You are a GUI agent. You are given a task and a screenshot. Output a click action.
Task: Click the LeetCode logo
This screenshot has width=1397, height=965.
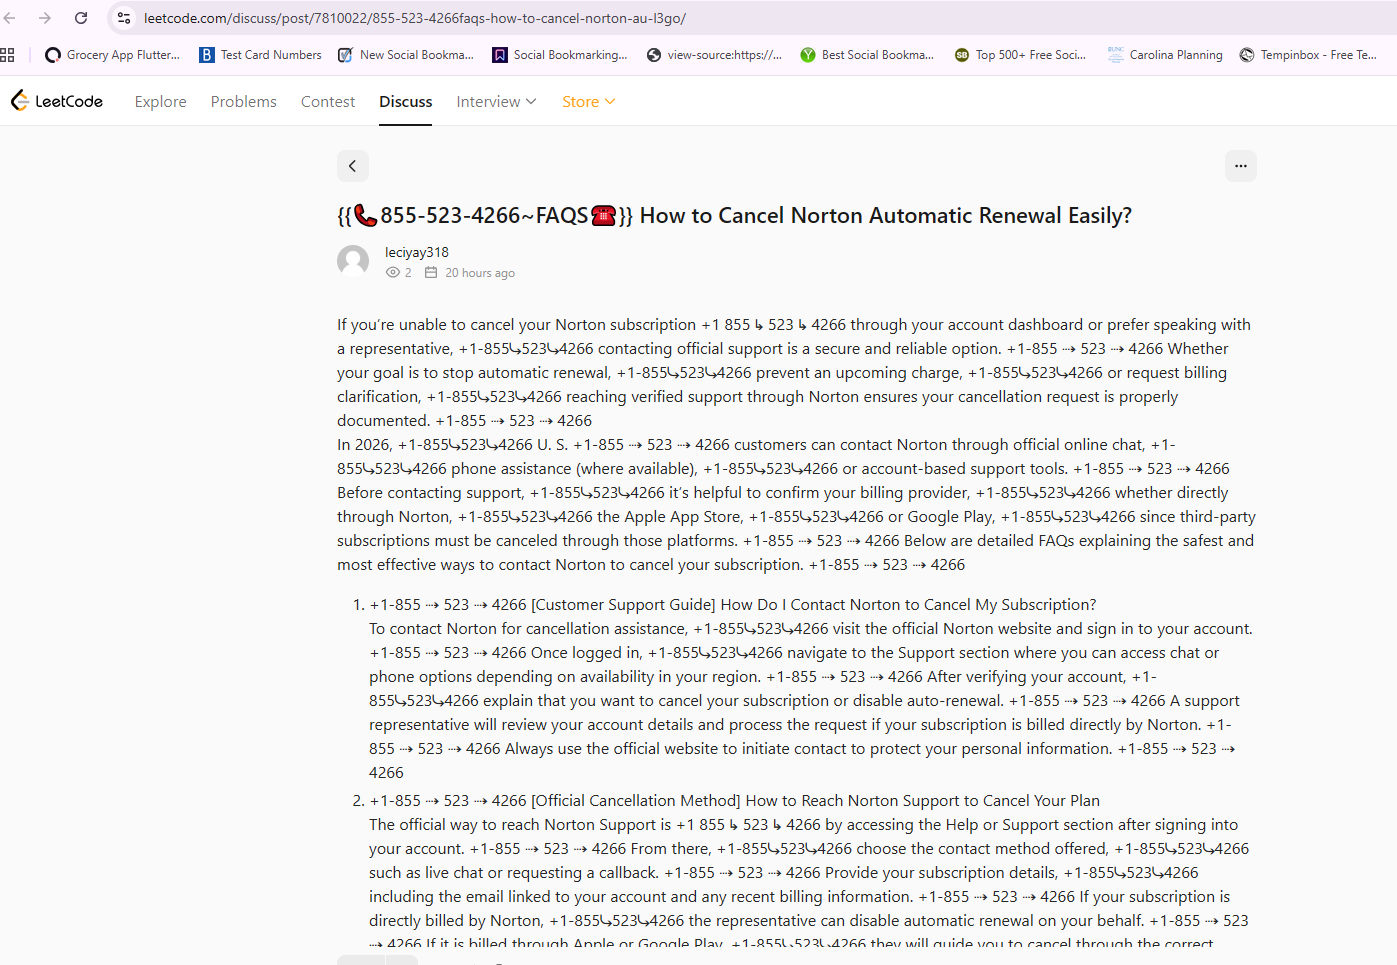(57, 101)
